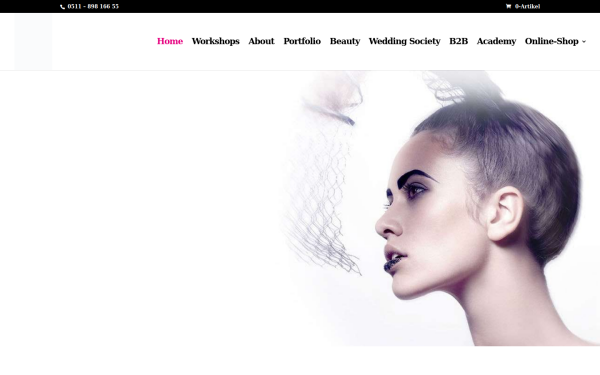The image size is (600, 375).
Task: Open the Portfolio menu item
Action: (302, 41)
